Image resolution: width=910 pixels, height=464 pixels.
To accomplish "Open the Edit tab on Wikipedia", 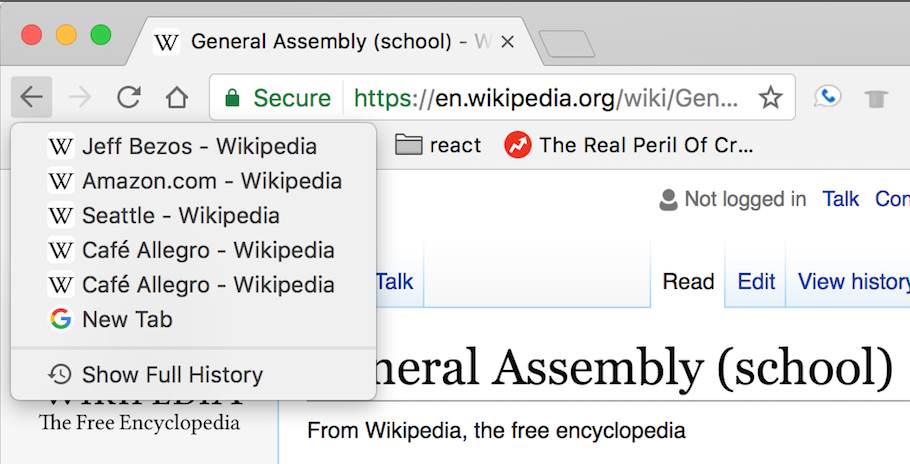I will tap(756, 281).
